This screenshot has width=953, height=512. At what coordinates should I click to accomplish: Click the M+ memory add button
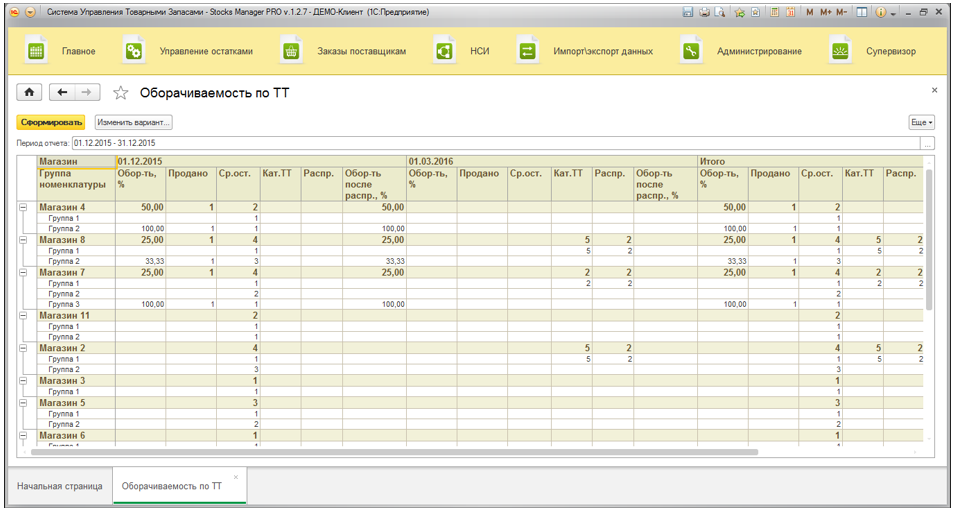click(825, 12)
